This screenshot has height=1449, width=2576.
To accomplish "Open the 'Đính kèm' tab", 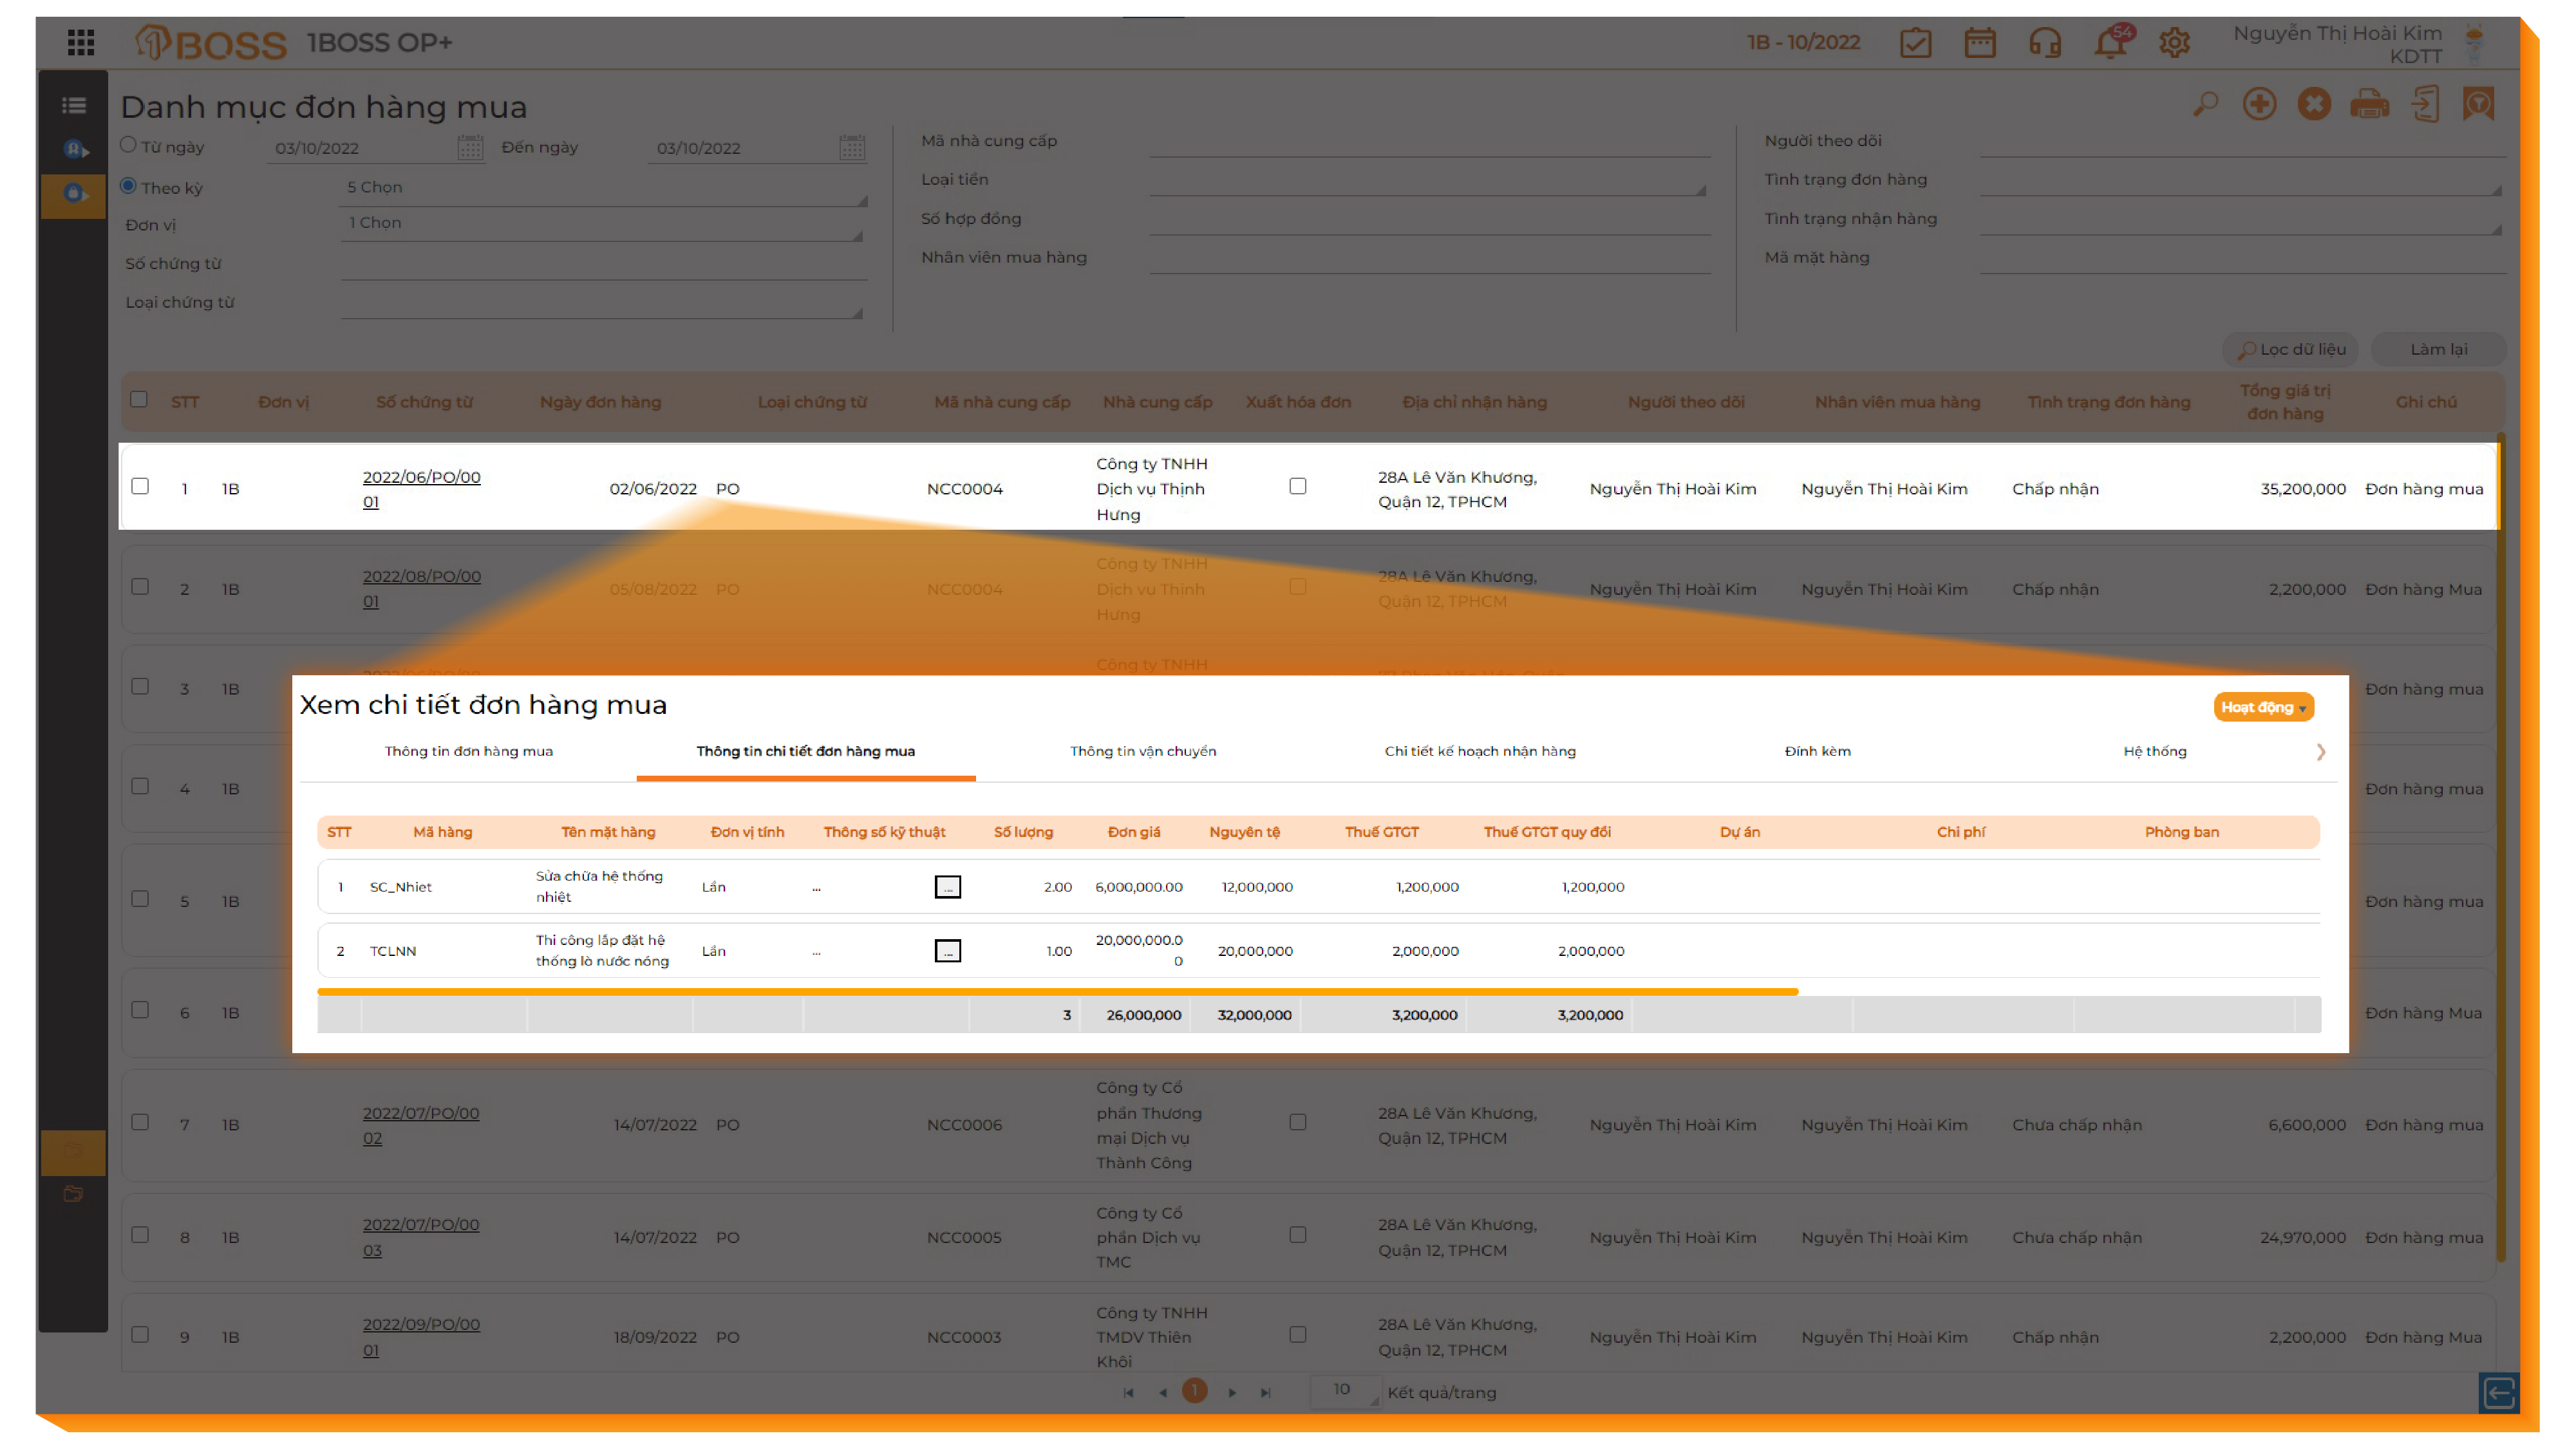I will click(x=1817, y=751).
